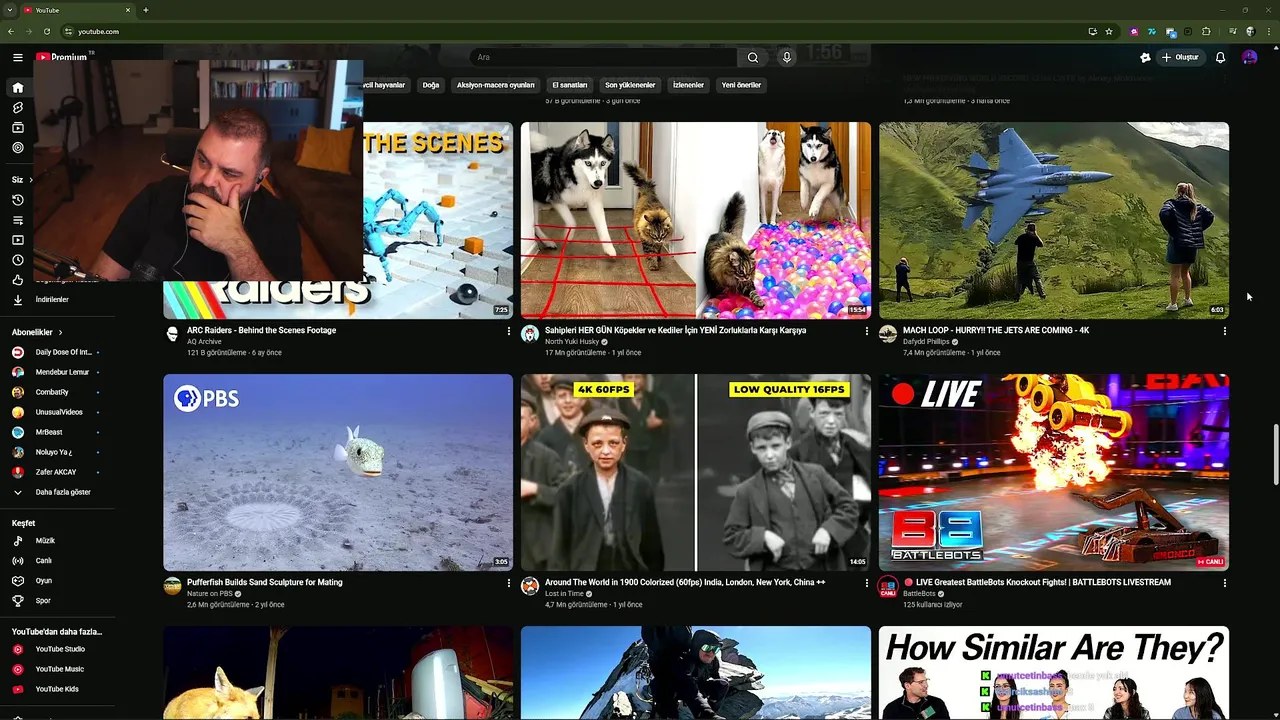
Task: Select the El sanatları chip
Action: (570, 85)
